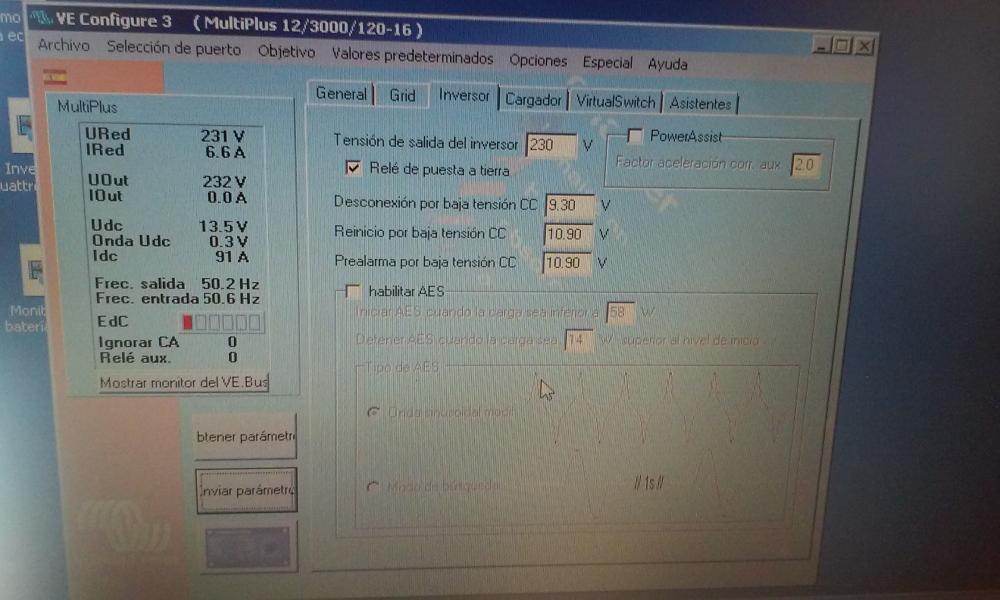Select the Inversor tab
Image resolution: width=1000 pixels, height=600 pixels.
[464, 96]
